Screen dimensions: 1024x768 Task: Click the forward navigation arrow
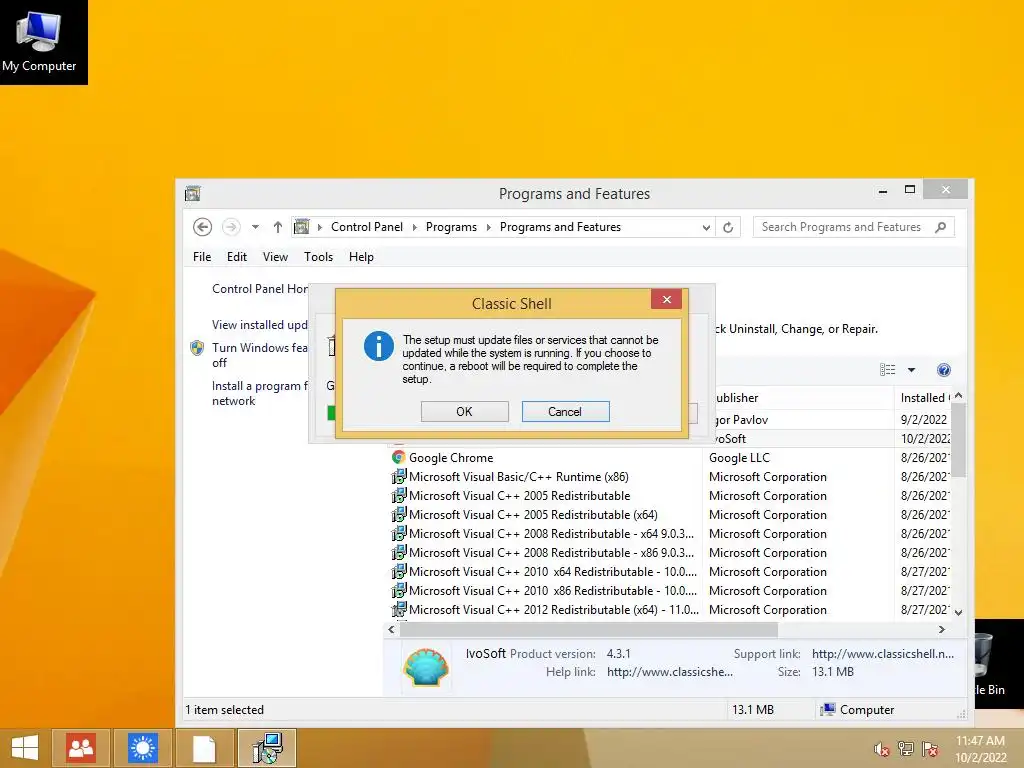click(x=231, y=227)
